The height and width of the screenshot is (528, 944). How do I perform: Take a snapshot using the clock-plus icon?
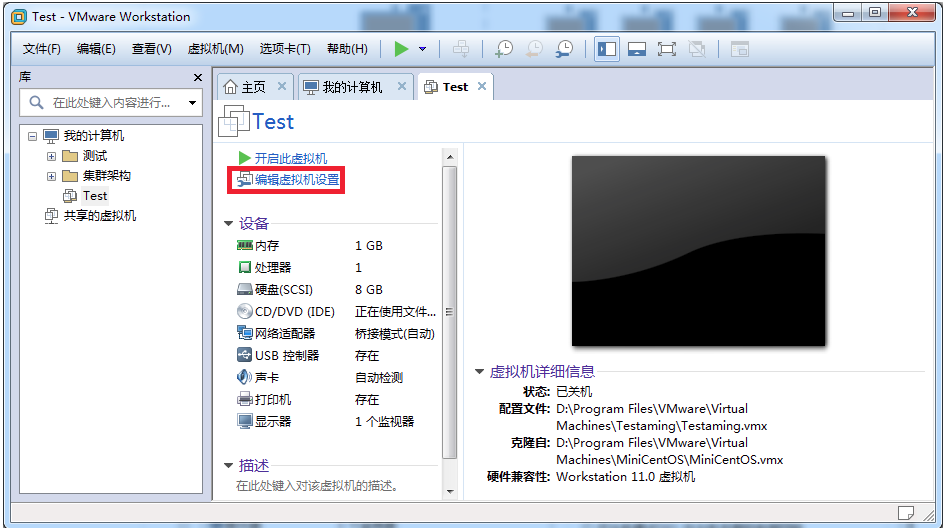[503, 49]
